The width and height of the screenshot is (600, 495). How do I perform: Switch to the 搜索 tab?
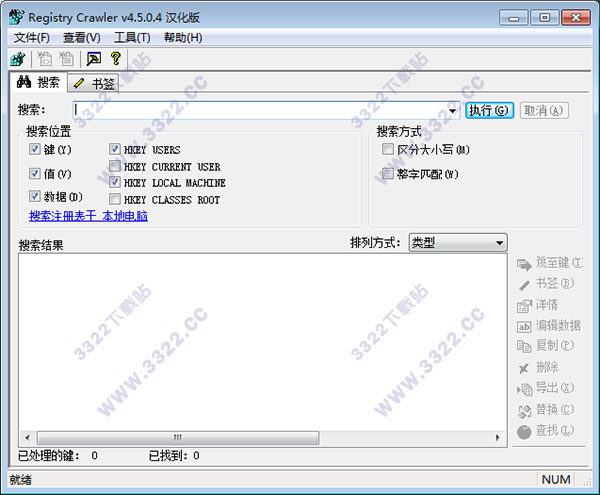[x=38, y=82]
